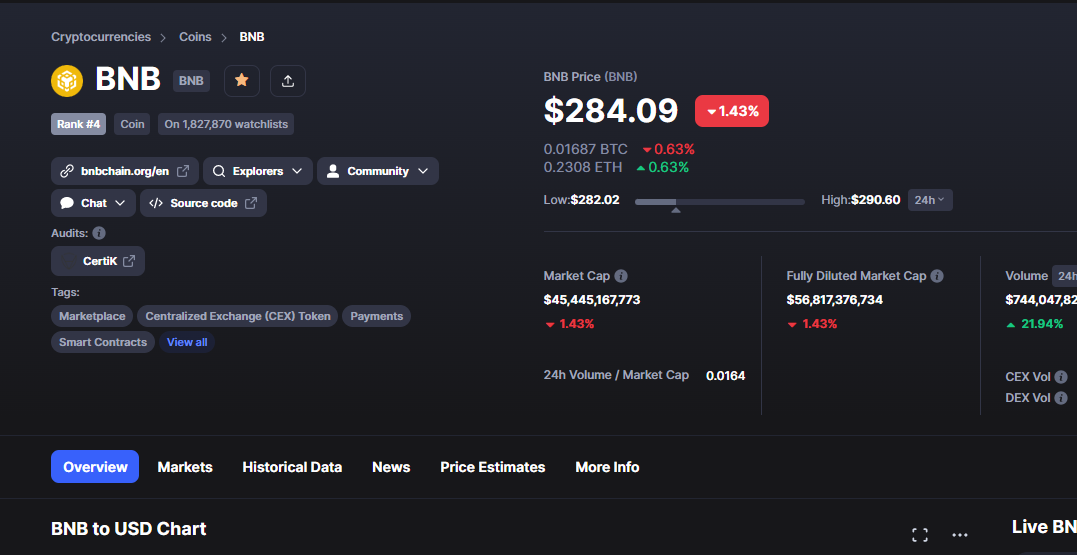Click the Low:$282.02 label
This screenshot has width=1077, height=555.
point(581,200)
